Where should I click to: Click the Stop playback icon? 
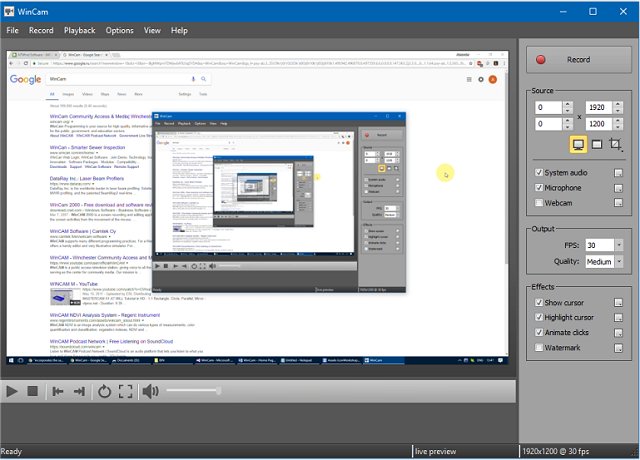pos(33,391)
